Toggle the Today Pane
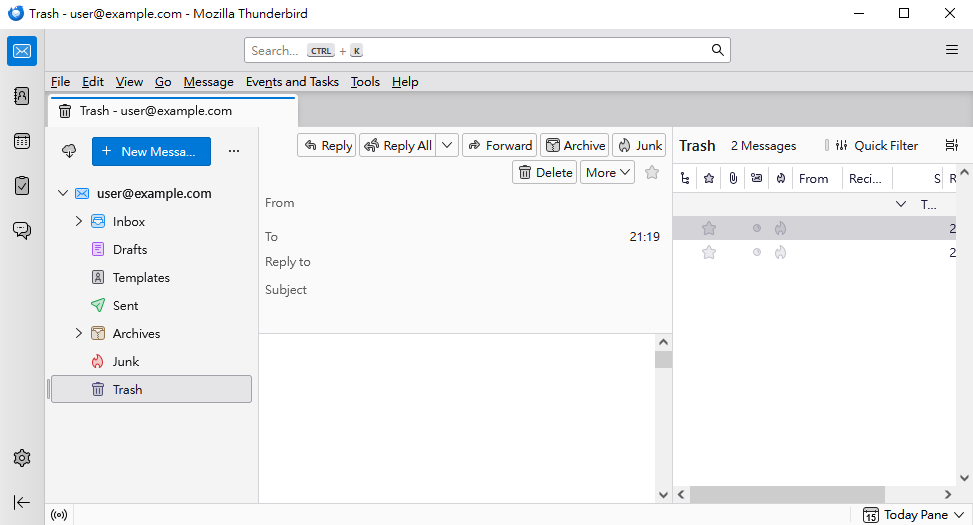Viewport: 973px width, 525px height. (x=913, y=515)
